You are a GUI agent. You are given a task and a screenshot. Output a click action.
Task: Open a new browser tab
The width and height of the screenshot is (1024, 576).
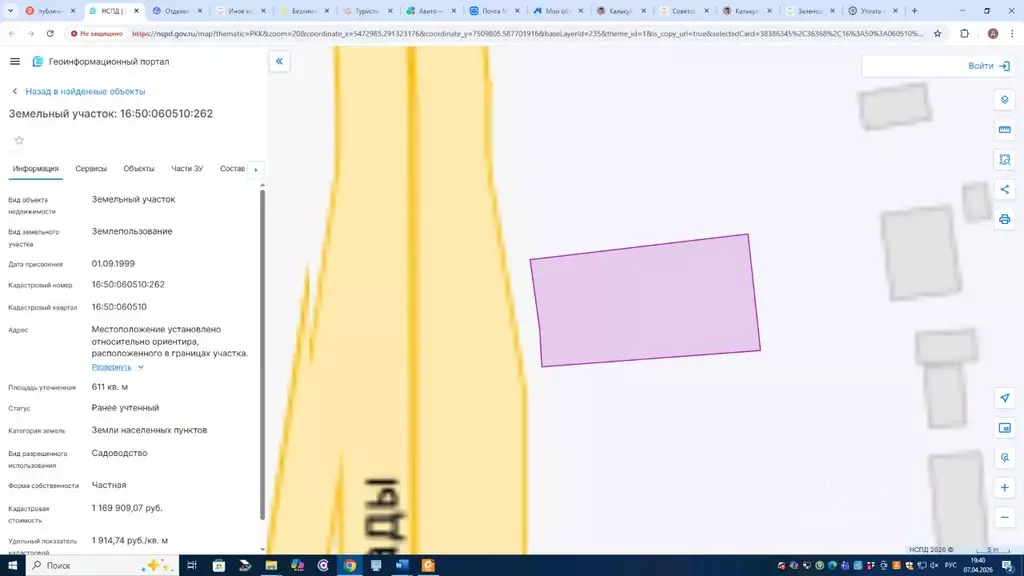(x=914, y=10)
